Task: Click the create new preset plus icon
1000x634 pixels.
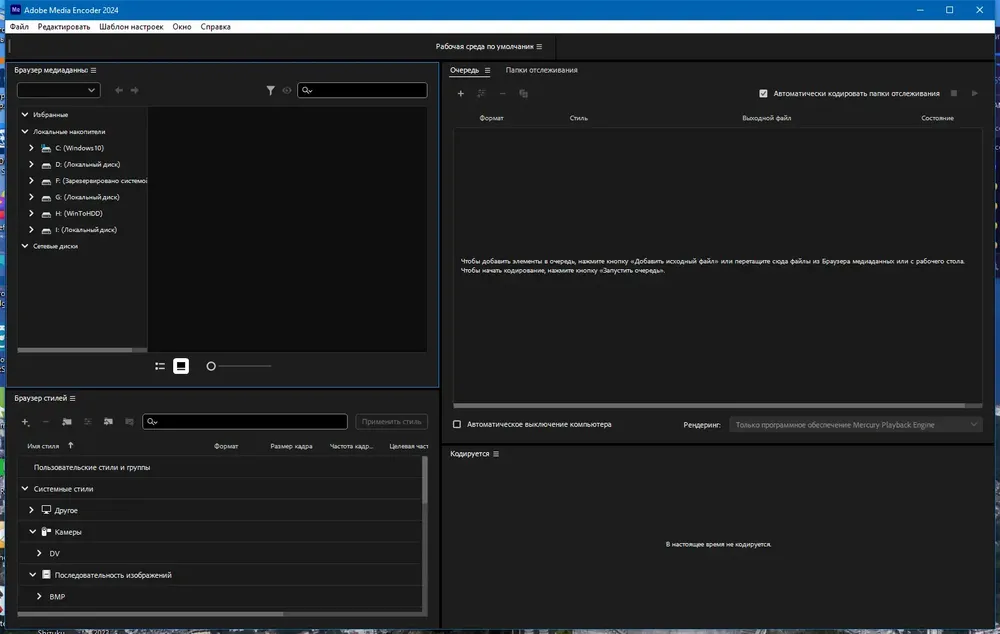Action: coord(26,422)
